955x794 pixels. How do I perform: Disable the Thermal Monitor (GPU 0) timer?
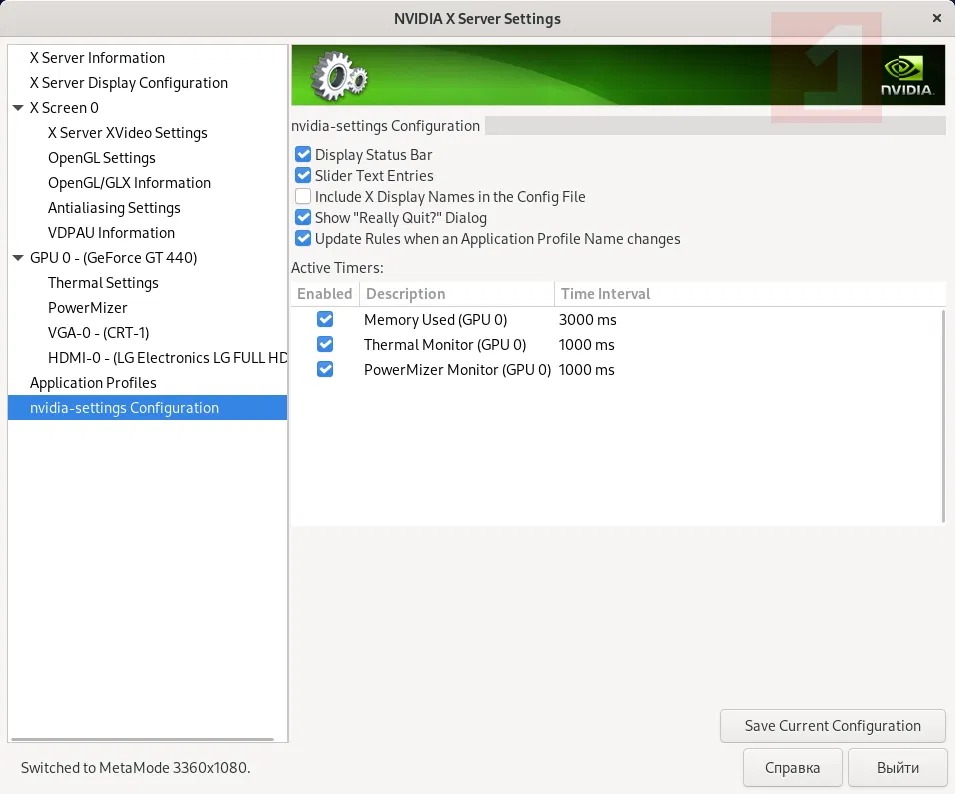pos(325,344)
